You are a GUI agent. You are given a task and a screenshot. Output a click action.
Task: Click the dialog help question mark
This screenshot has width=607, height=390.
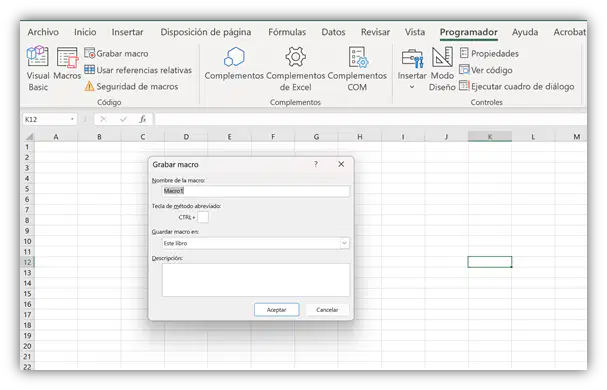(316, 164)
